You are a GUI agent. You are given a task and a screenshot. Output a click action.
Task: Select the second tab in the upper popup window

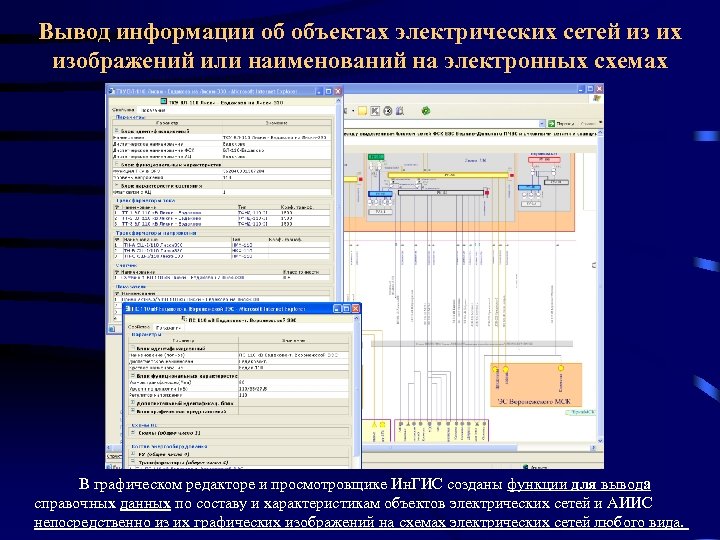[153, 111]
